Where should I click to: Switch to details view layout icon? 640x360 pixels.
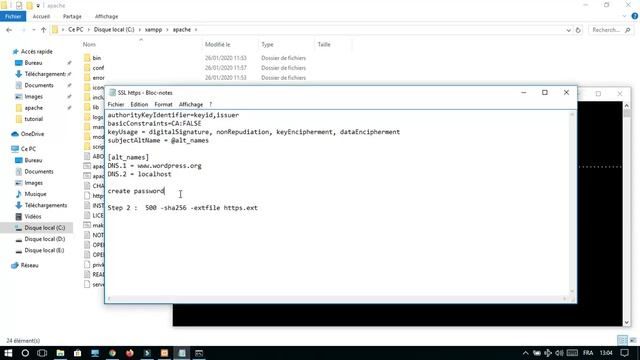click(622, 340)
